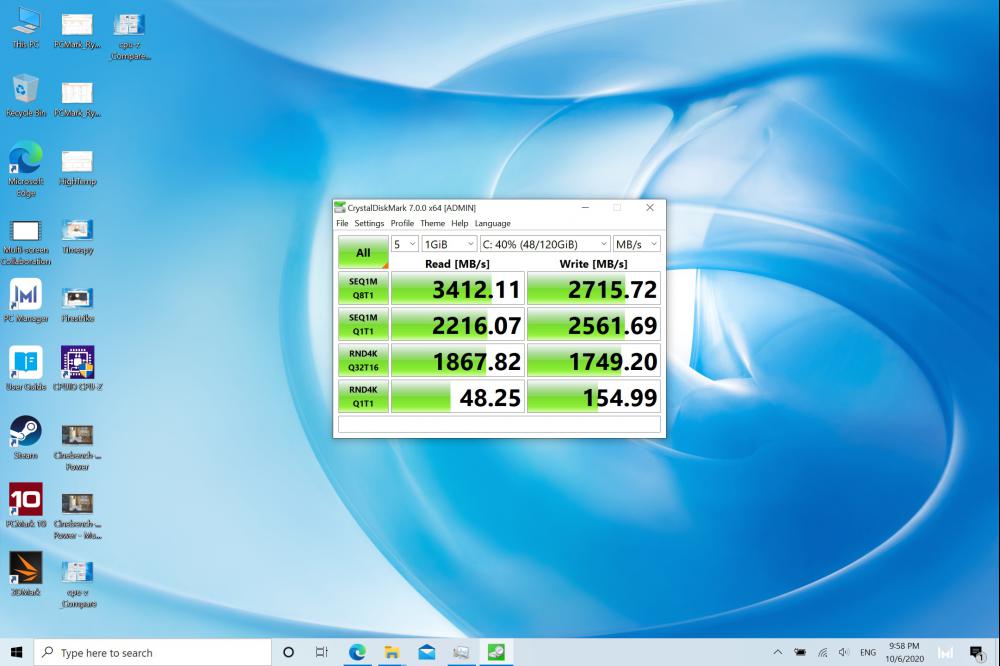Launch Steam from the desktop

pyautogui.click(x=26, y=438)
